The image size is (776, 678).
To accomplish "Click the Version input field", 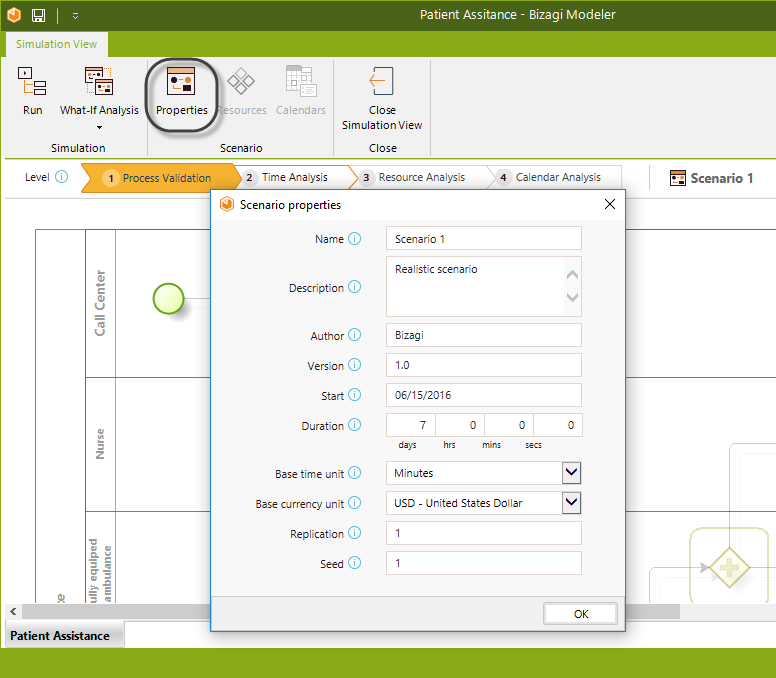I will (484, 365).
